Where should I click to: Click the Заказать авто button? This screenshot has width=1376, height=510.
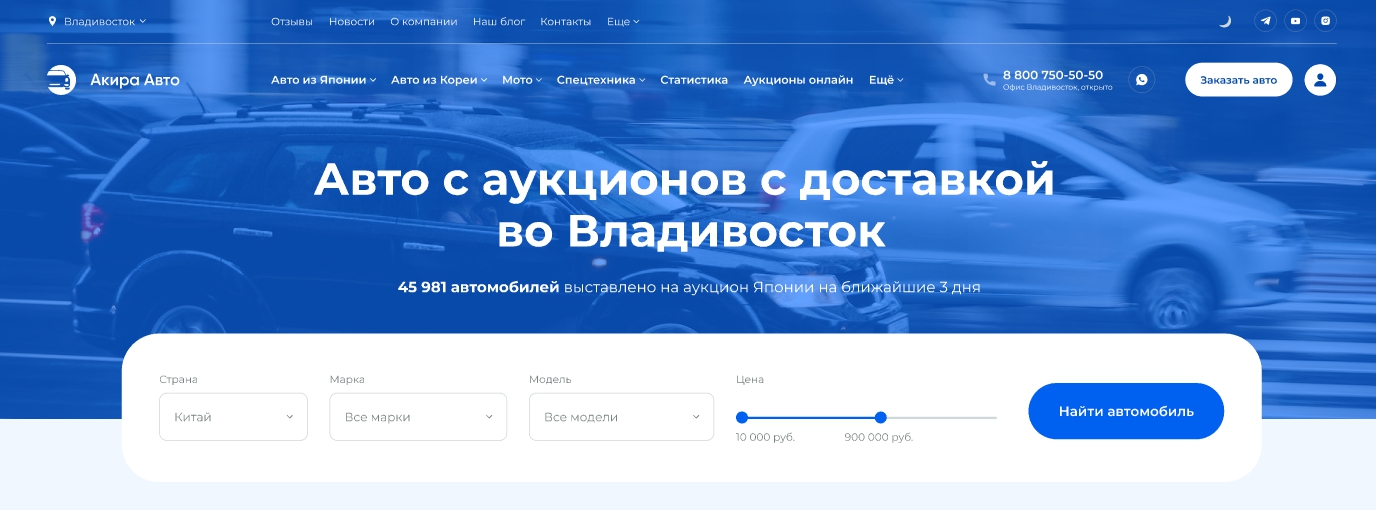coord(1239,80)
